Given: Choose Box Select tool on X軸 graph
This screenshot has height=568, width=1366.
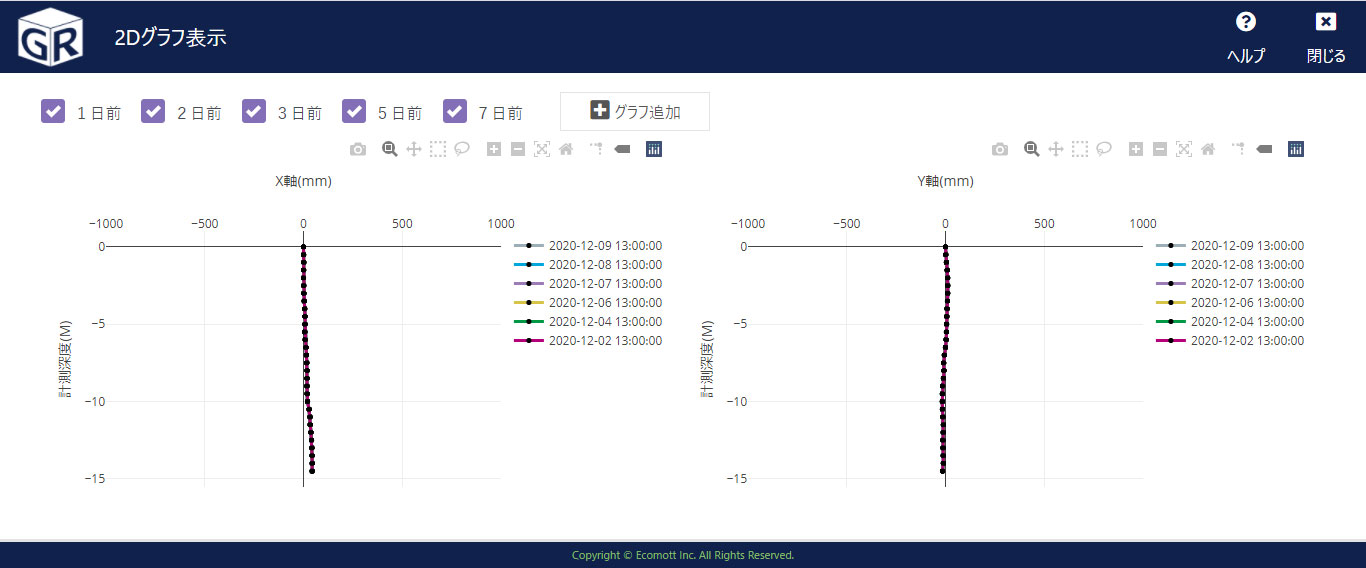Looking at the screenshot, I should click(438, 149).
